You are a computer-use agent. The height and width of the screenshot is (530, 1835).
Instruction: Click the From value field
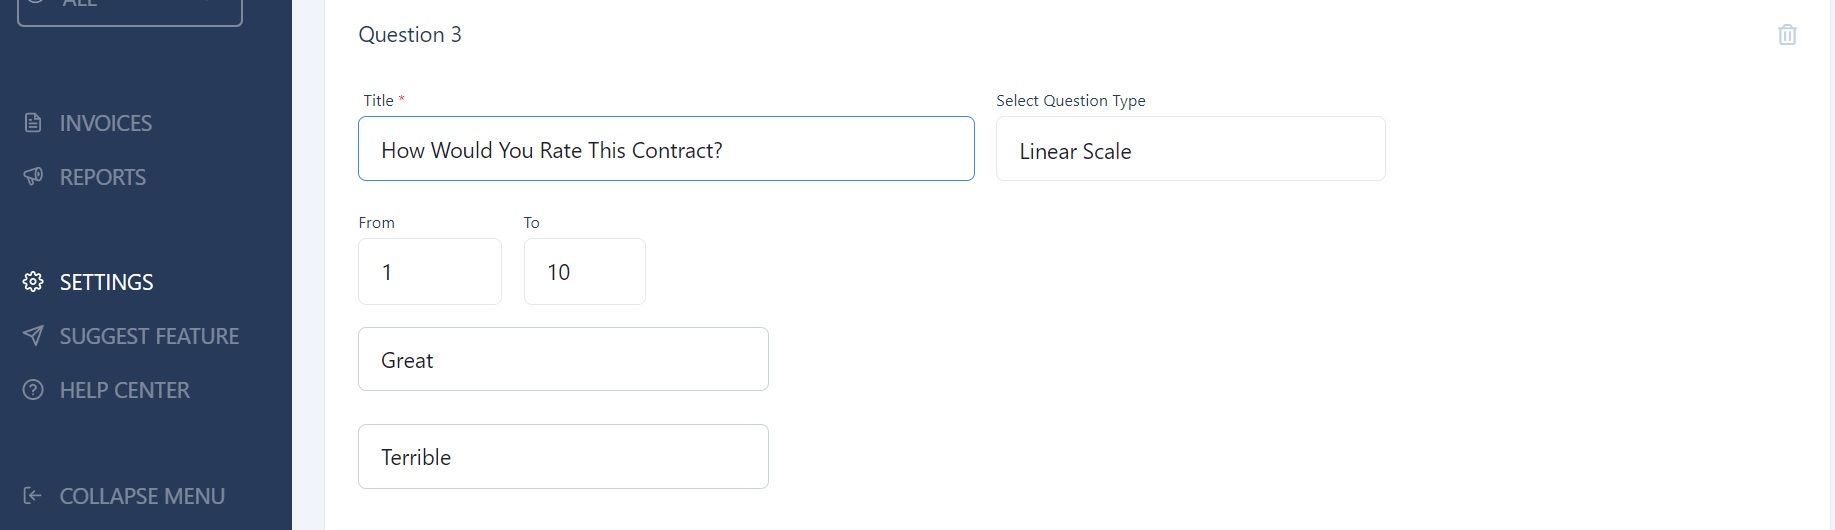(x=430, y=271)
